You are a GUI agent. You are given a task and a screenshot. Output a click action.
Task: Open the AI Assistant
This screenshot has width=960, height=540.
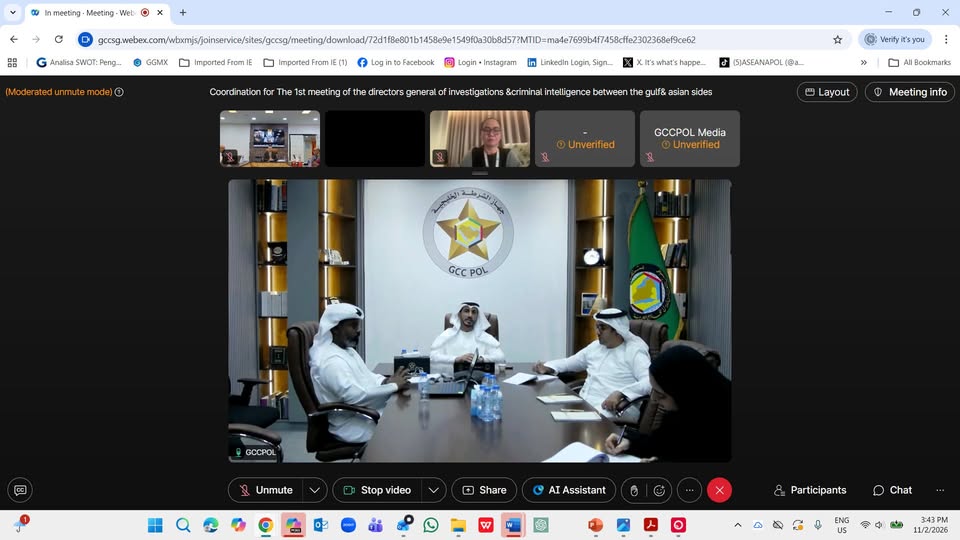568,490
